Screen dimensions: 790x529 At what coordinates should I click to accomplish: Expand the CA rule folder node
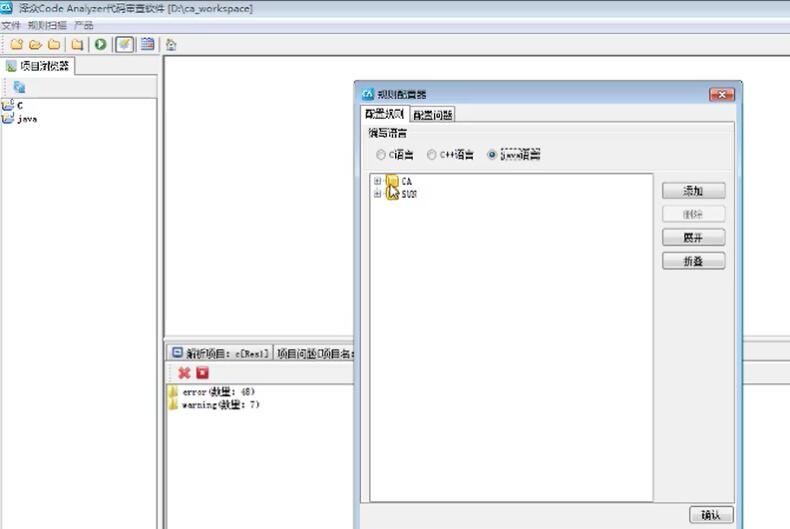[x=377, y=181]
